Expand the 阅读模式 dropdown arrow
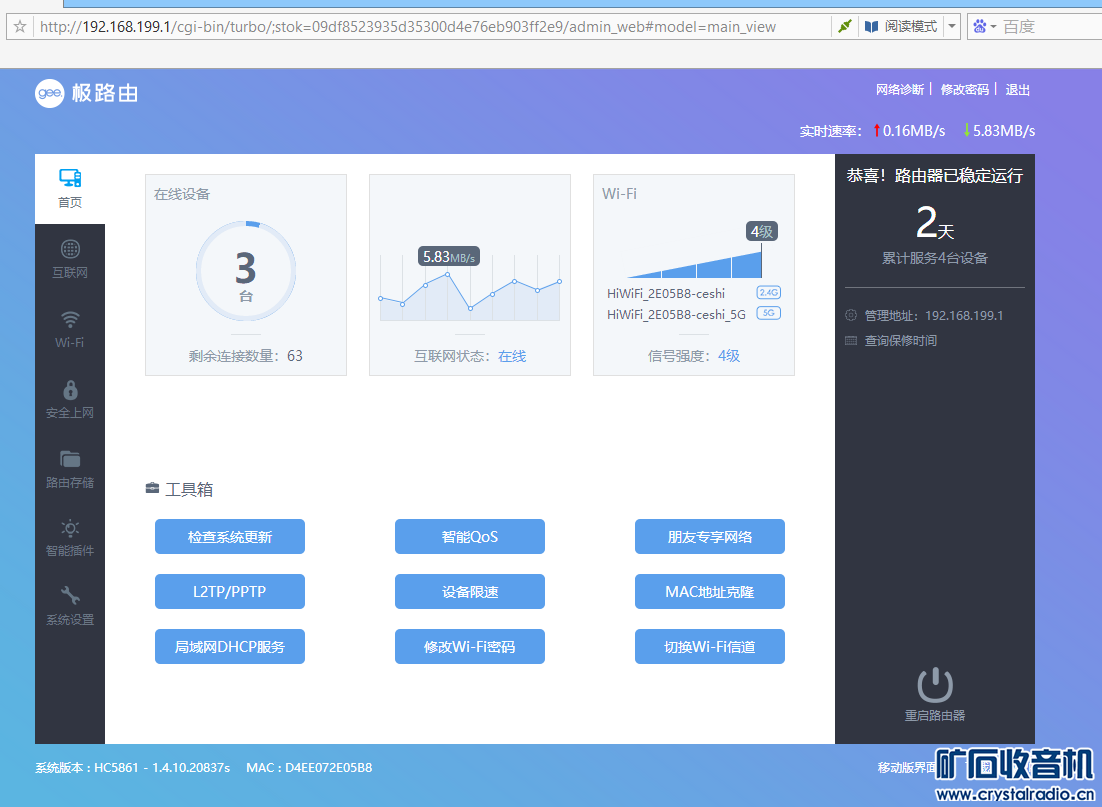Viewport: 1102px width, 807px height. 951,27
